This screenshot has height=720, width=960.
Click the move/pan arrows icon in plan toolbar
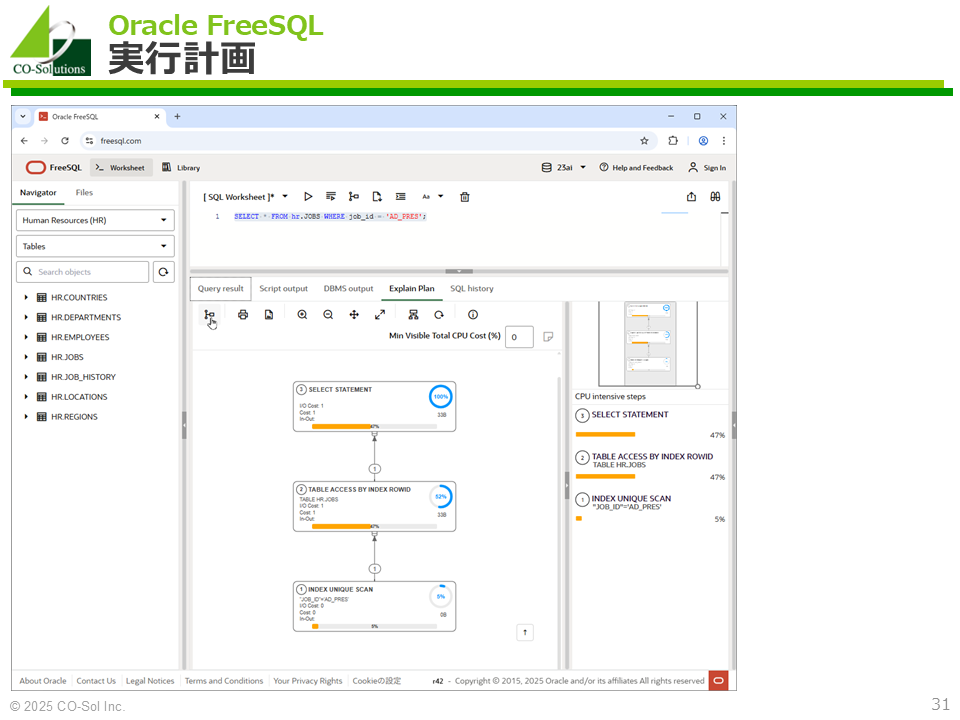coord(354,315)
